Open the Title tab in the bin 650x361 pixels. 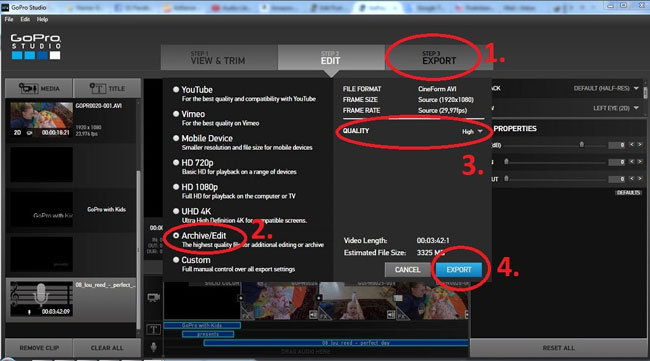pos(107,88)
